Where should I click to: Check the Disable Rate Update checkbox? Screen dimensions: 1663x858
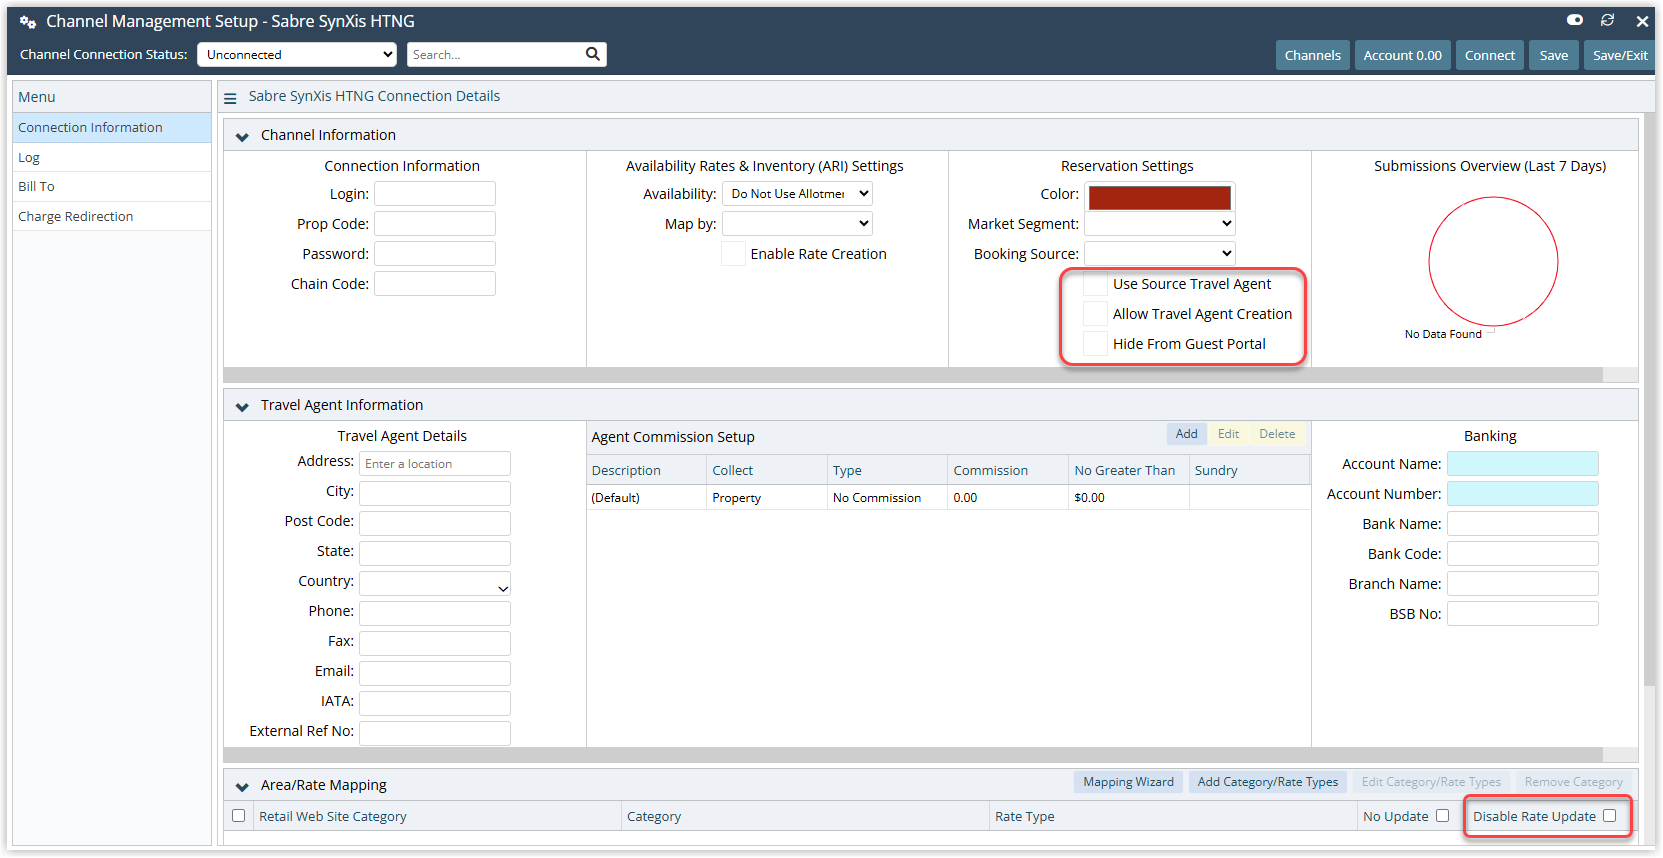click(x=1609, y=816)
